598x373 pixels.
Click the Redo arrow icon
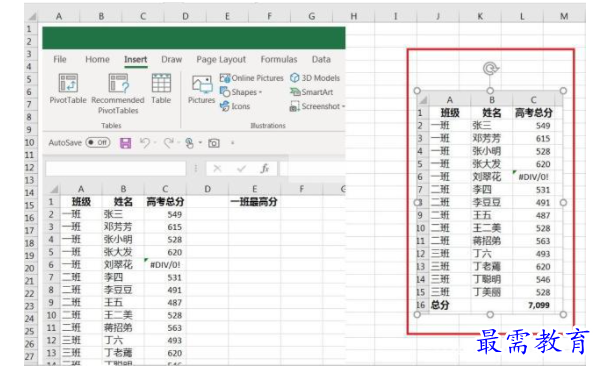(169, 143)
